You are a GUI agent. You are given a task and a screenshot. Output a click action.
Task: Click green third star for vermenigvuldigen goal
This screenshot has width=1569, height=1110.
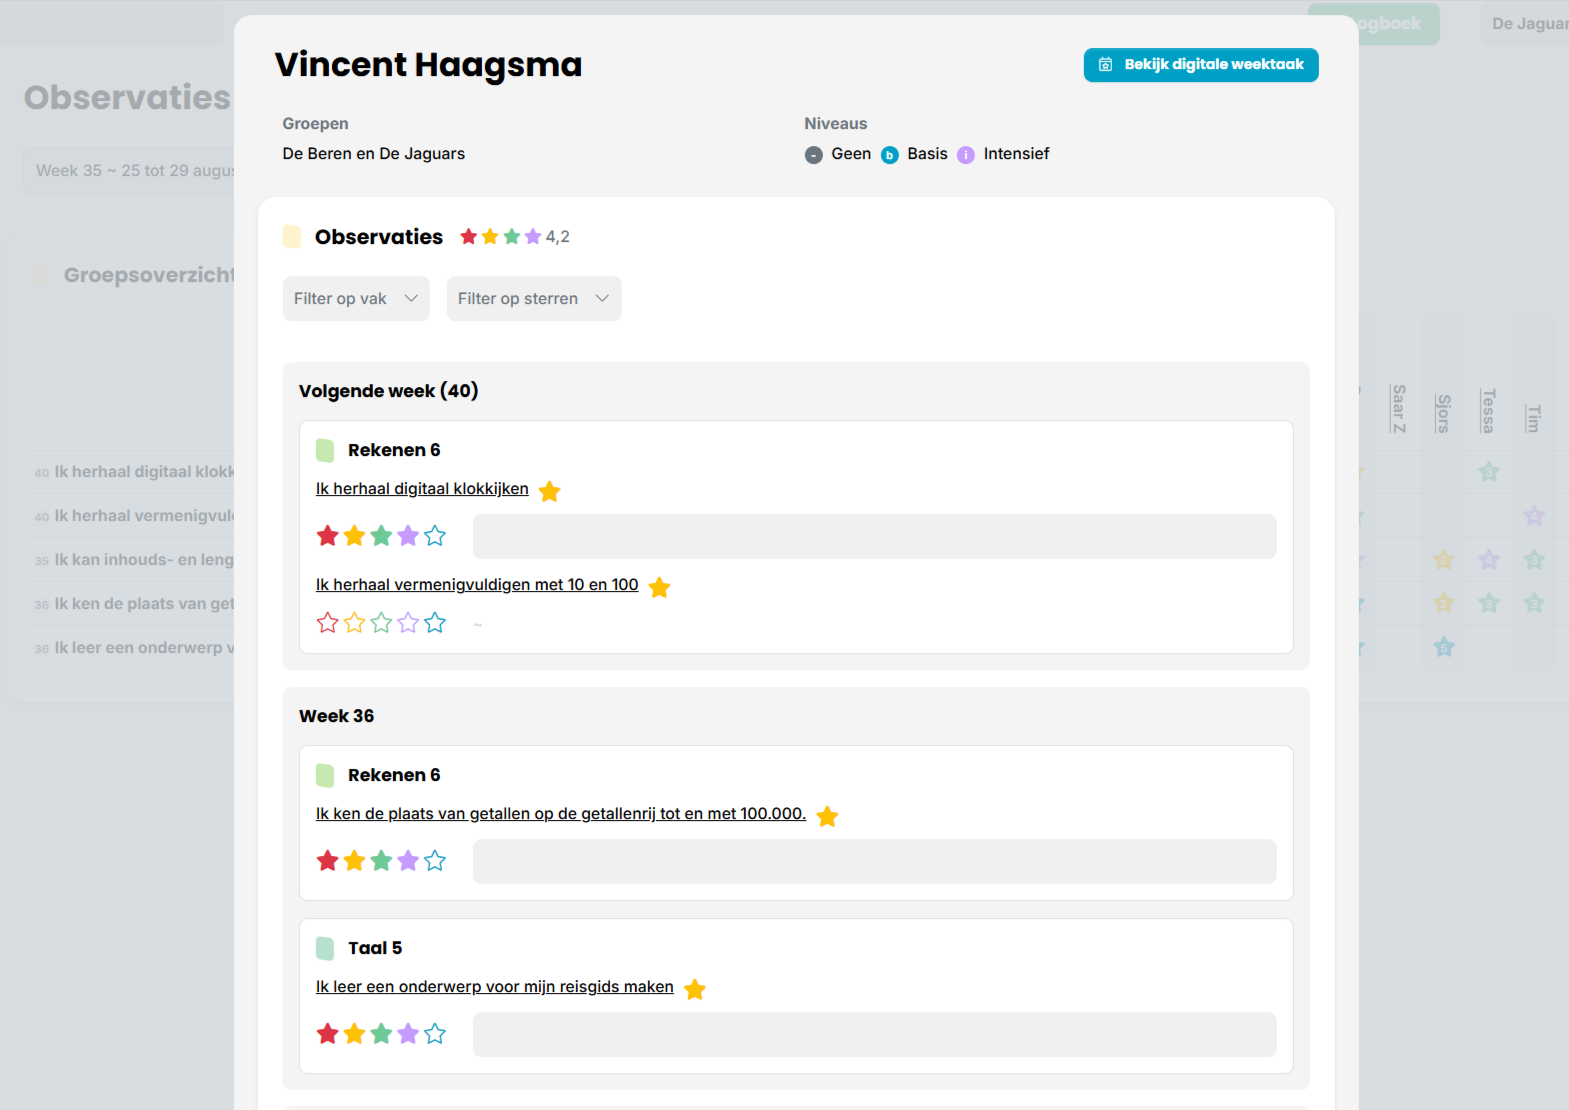click(x=381, y=623)
